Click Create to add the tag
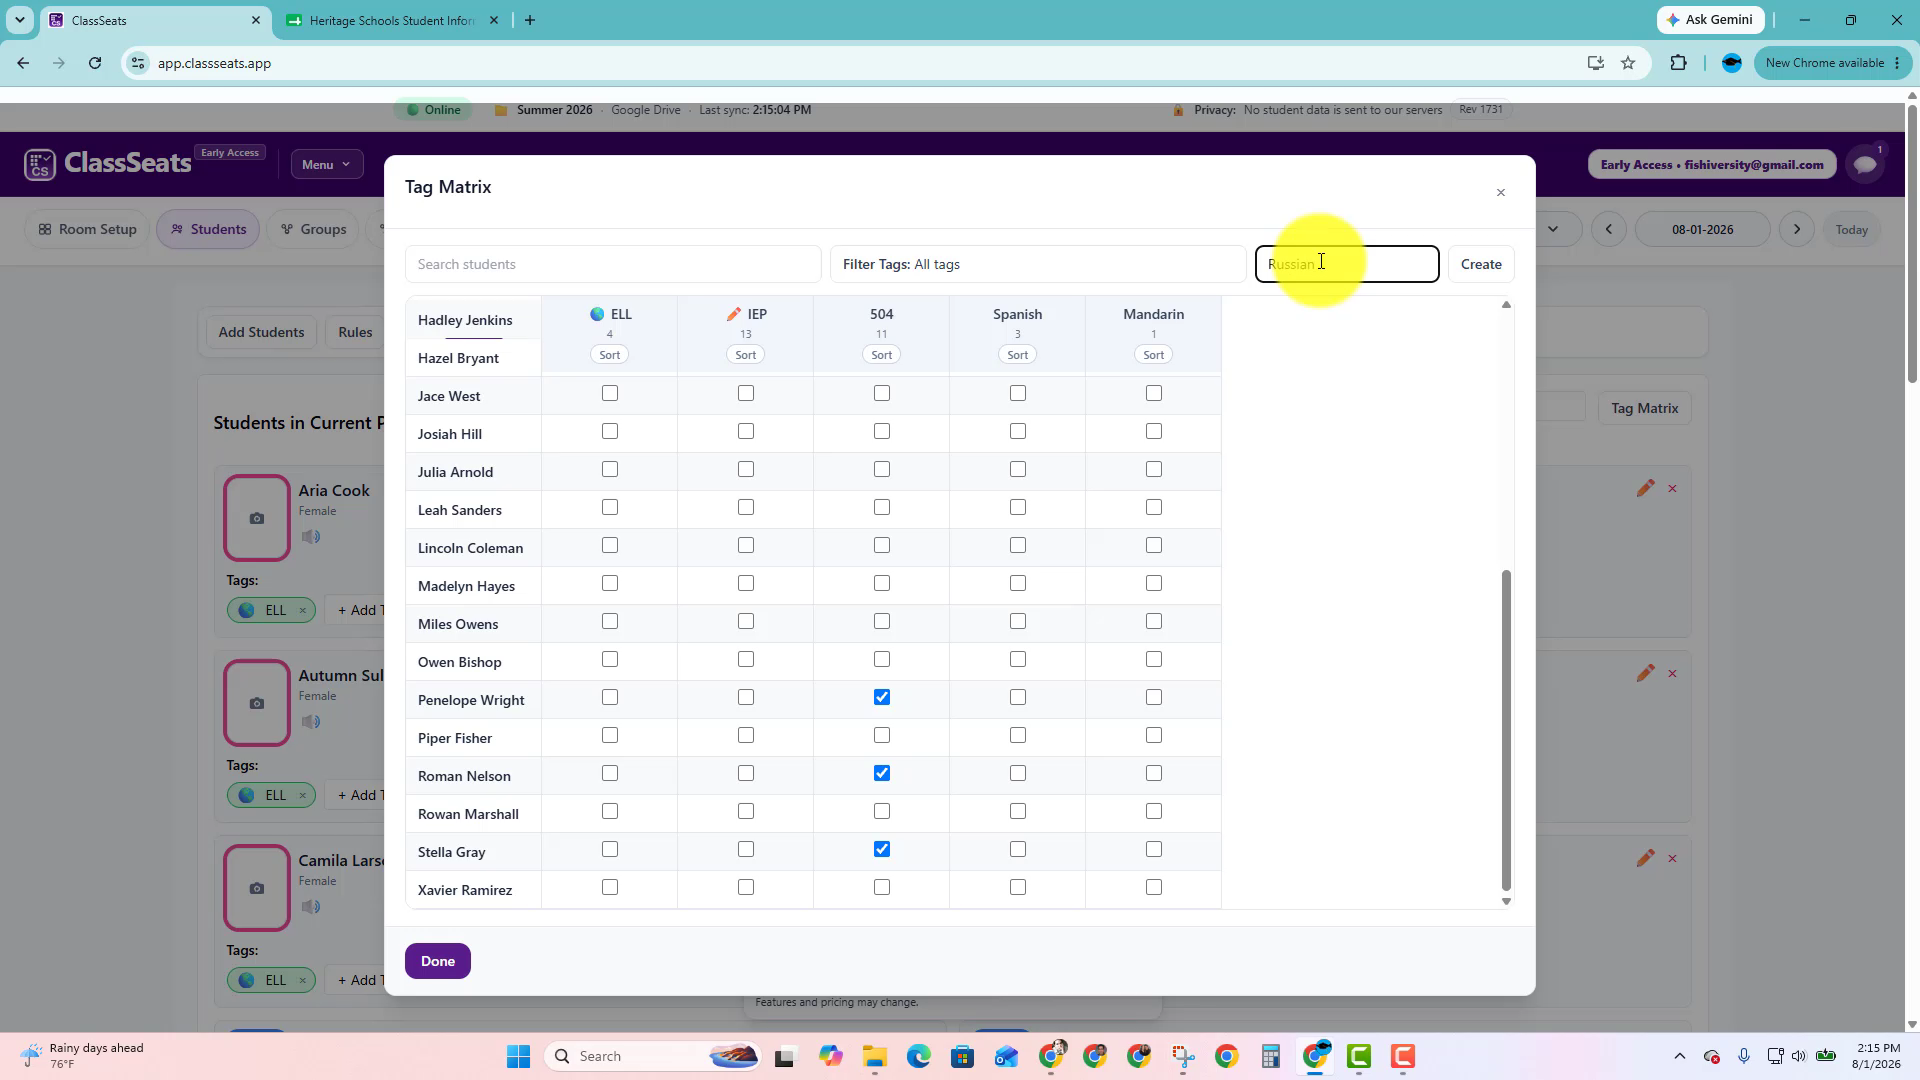The image size is (1920, 1080). click(1481, 264)
